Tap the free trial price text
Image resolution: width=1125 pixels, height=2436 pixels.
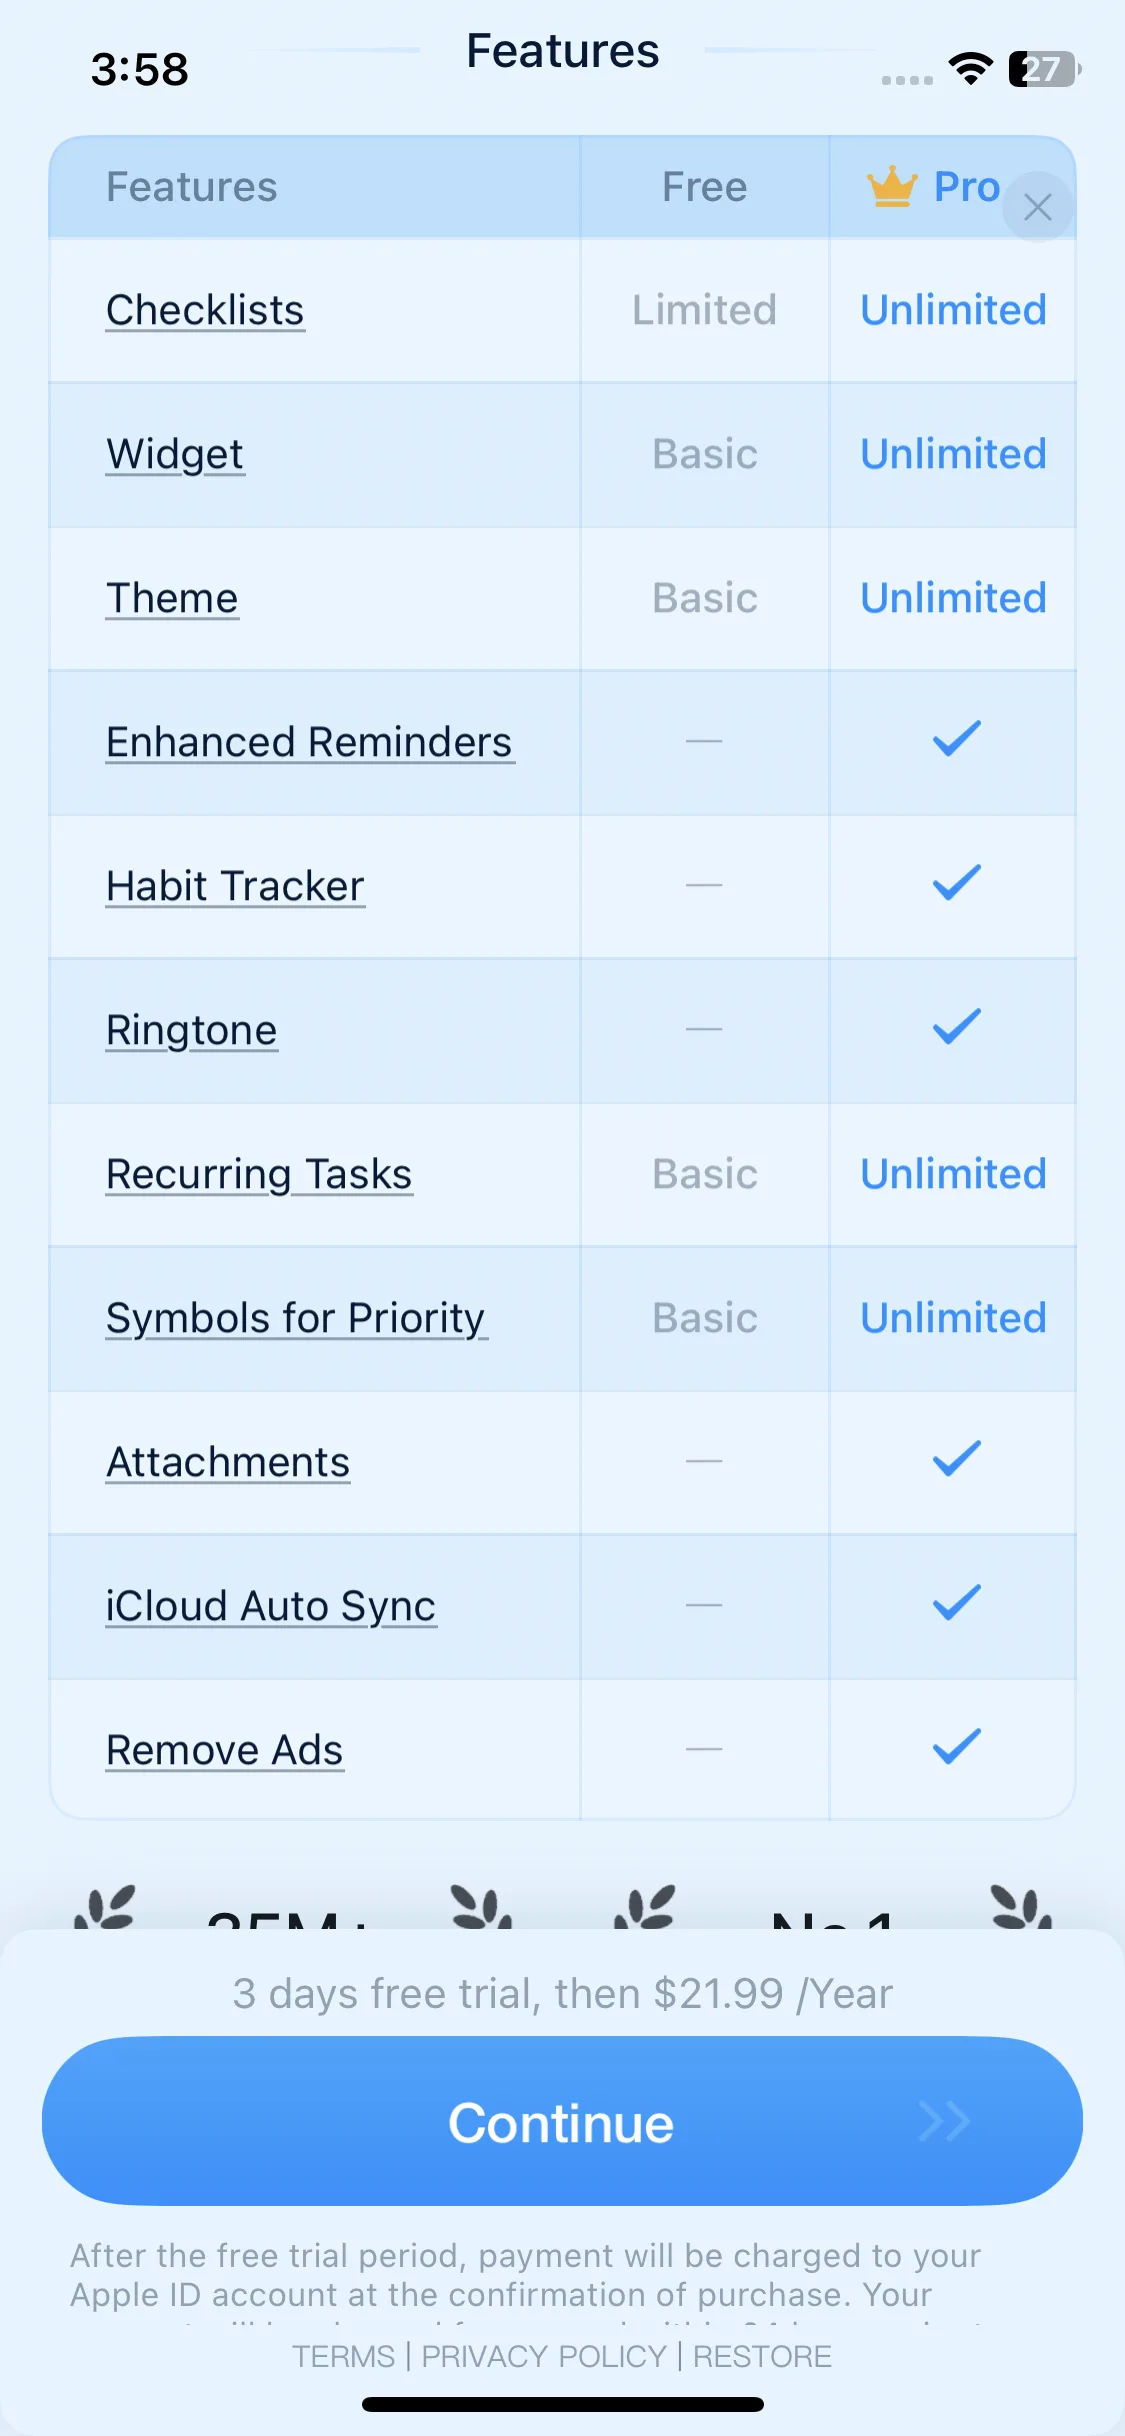pyautogui.click(x=562, y=1994)
